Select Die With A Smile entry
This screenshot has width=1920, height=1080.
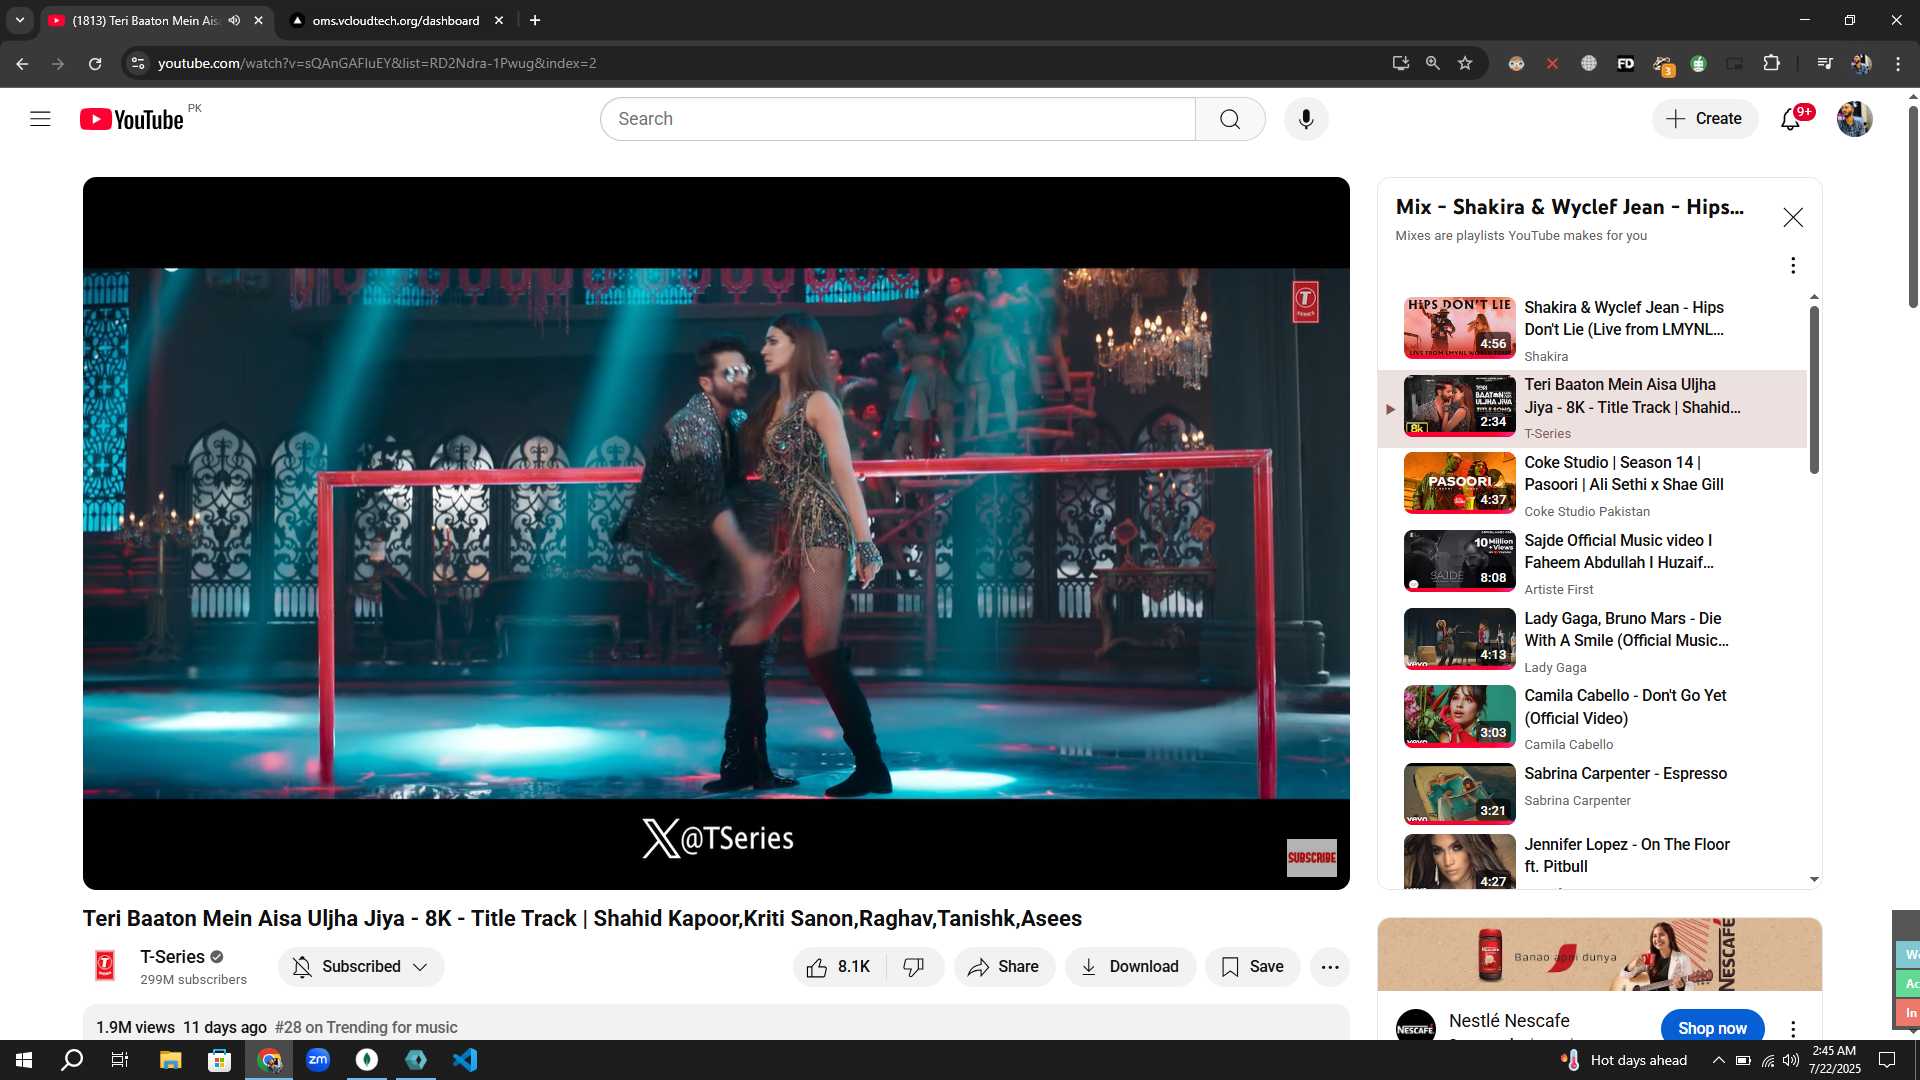click(x=1592, y=641)
